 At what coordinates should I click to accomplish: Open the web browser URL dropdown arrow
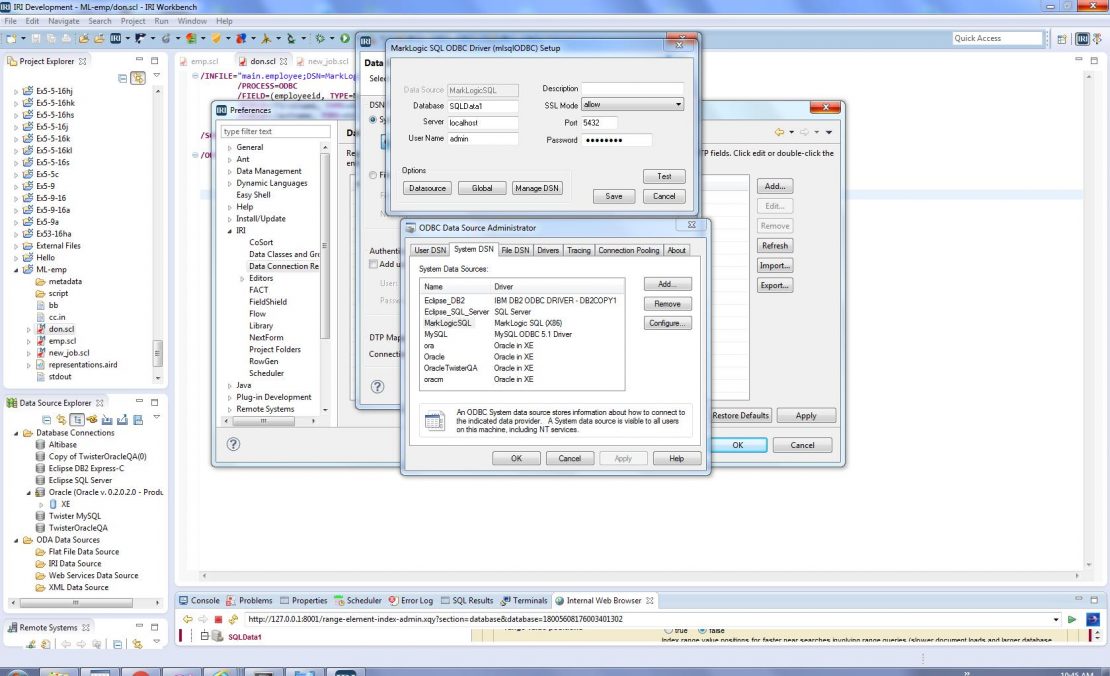pos(1055,619)
